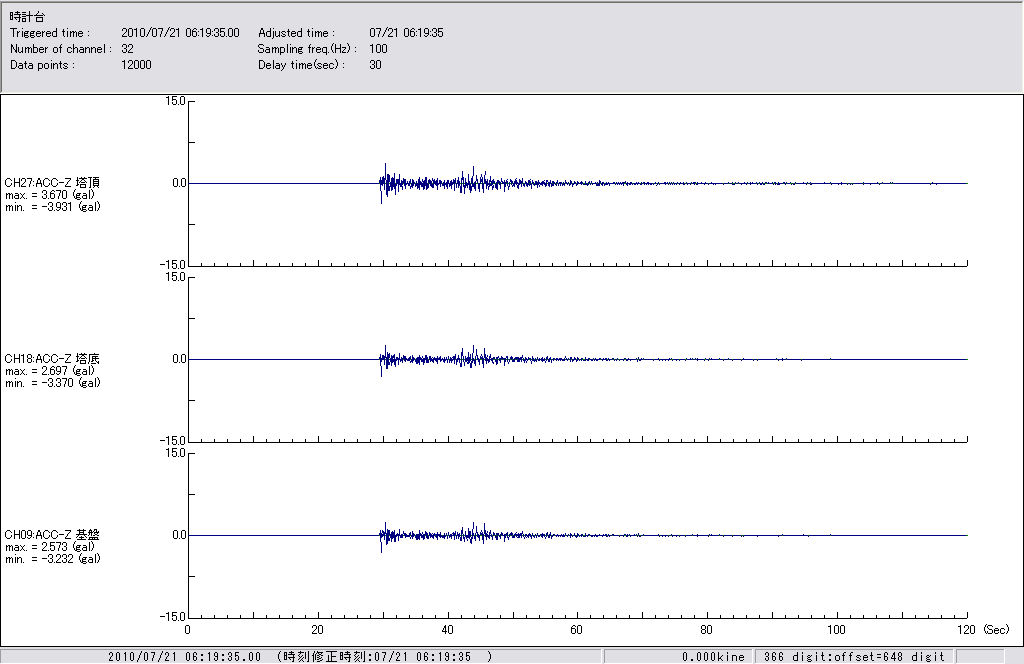
Task: Click the 366 digit:offset=648 digit status field
Action: click(853, 657)
